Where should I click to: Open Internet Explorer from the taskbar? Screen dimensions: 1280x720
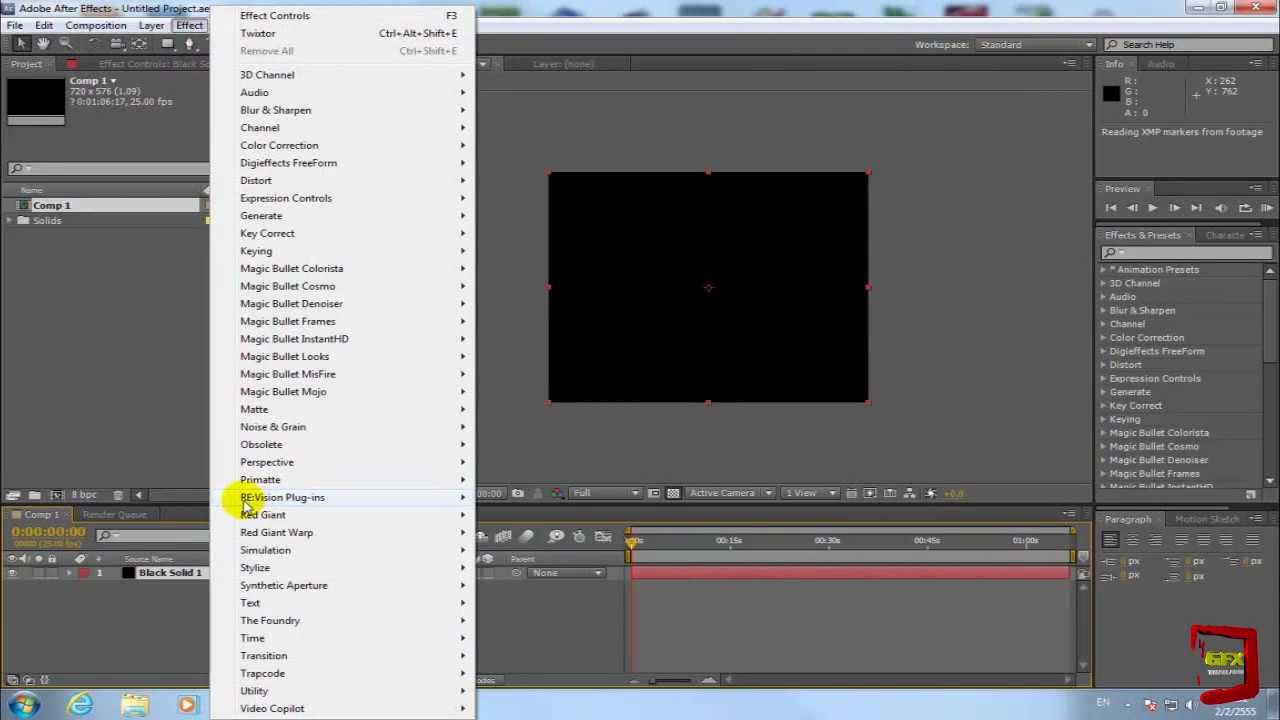point(80,705)
